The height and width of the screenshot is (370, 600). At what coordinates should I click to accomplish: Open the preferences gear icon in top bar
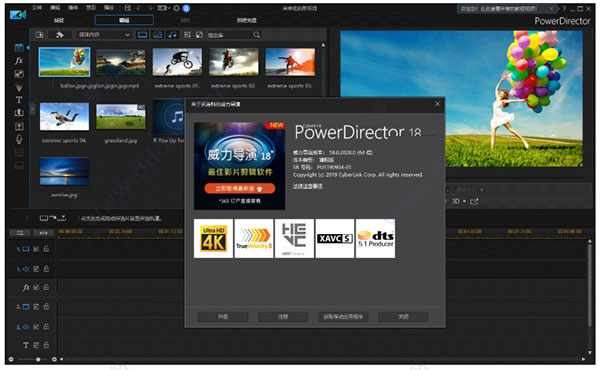(x=176, y=8)
